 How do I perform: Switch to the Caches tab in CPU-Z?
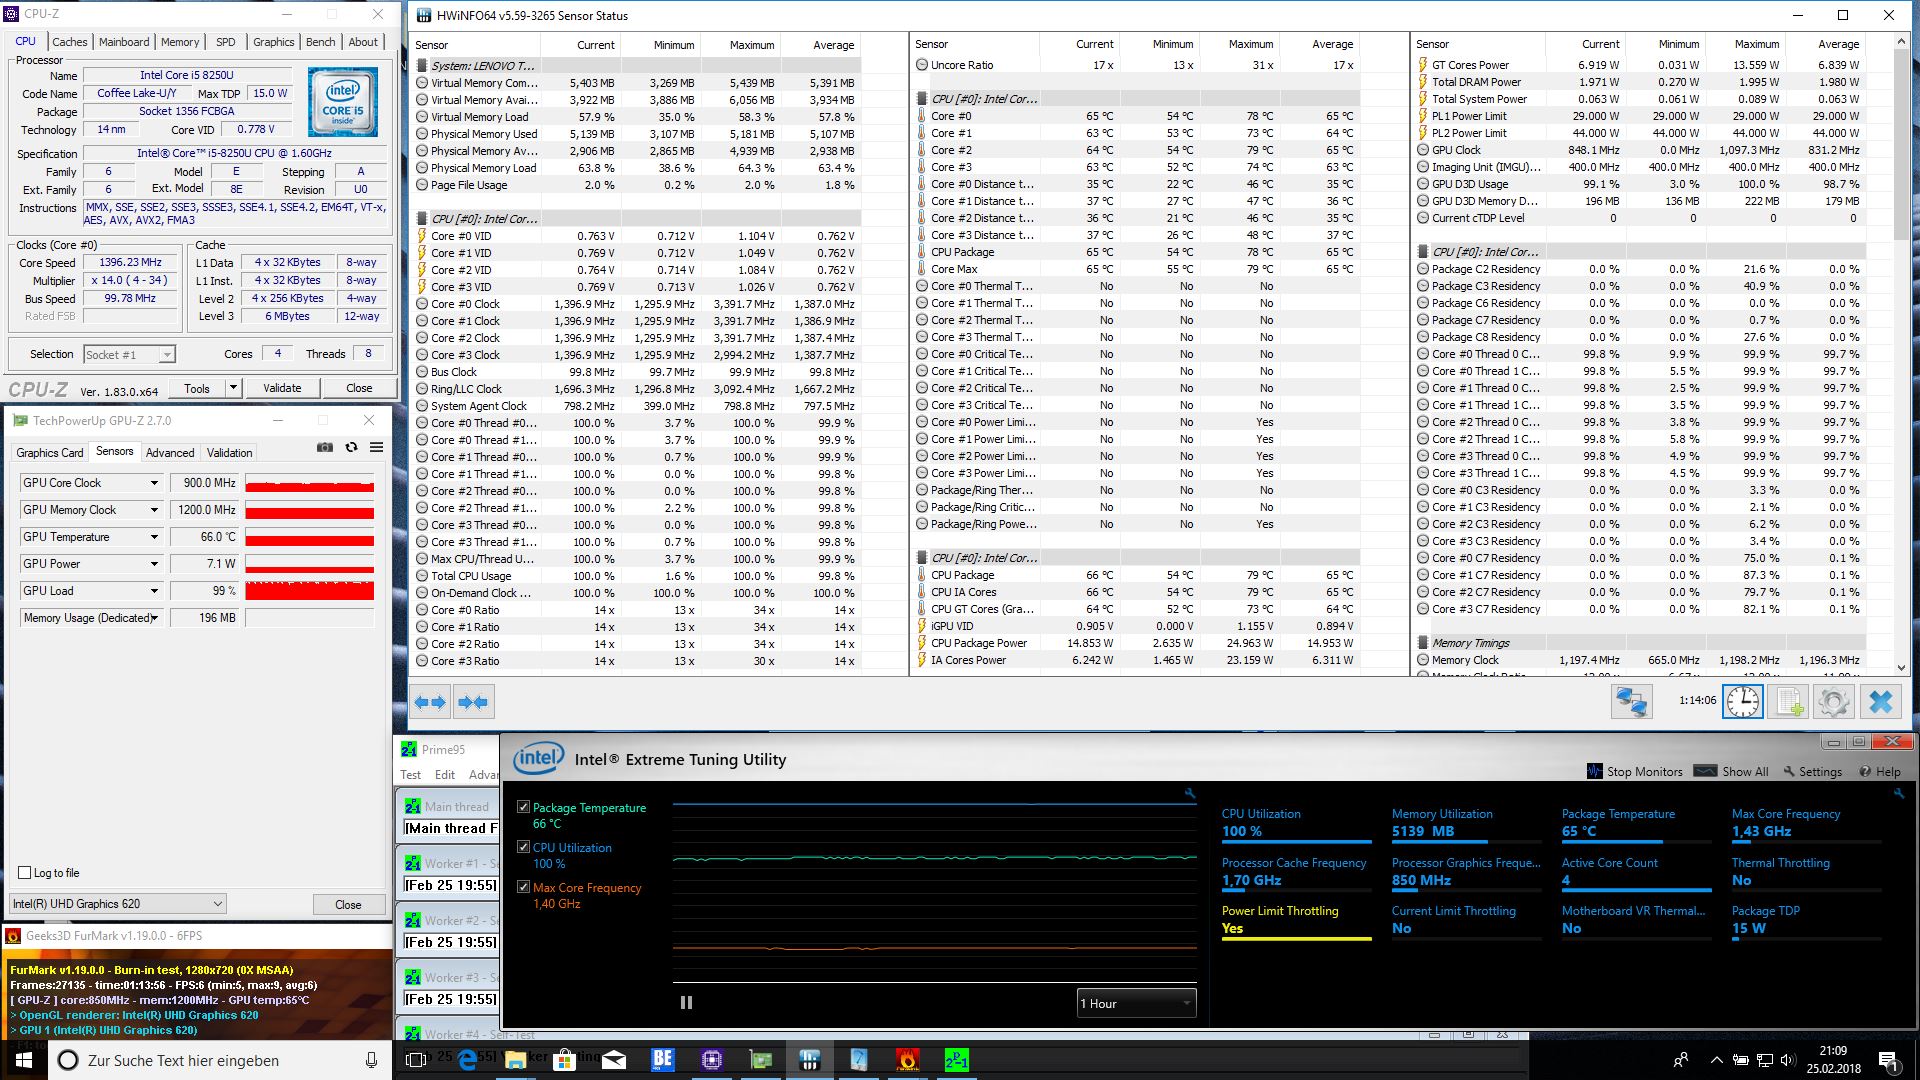pyautogui.click(x=70, y=42)
